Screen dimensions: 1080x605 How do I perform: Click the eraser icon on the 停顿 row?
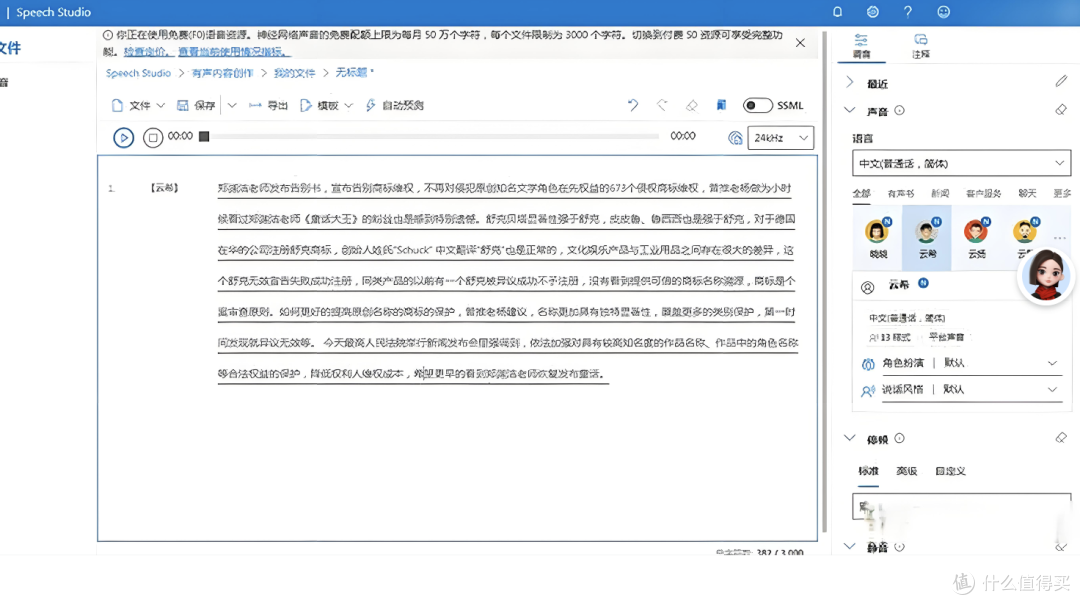(x=1061, y=438)
